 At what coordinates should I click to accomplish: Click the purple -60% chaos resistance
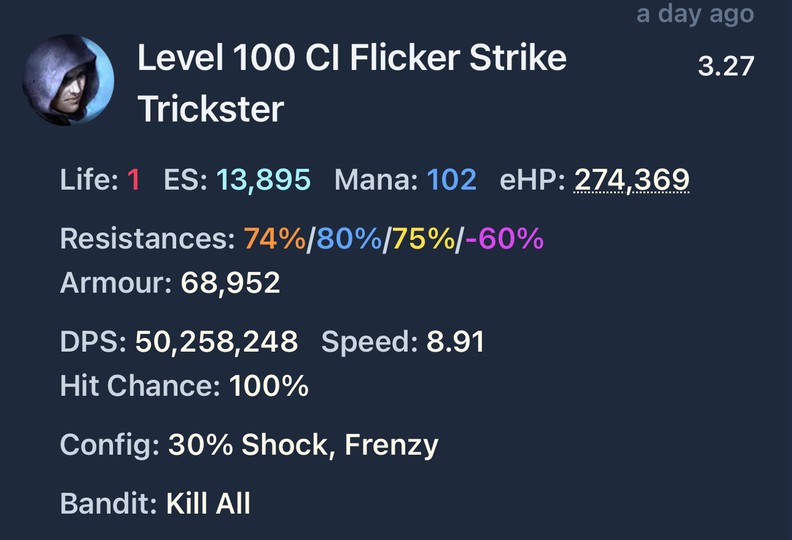pyautogui.click(x=503, y=240)
